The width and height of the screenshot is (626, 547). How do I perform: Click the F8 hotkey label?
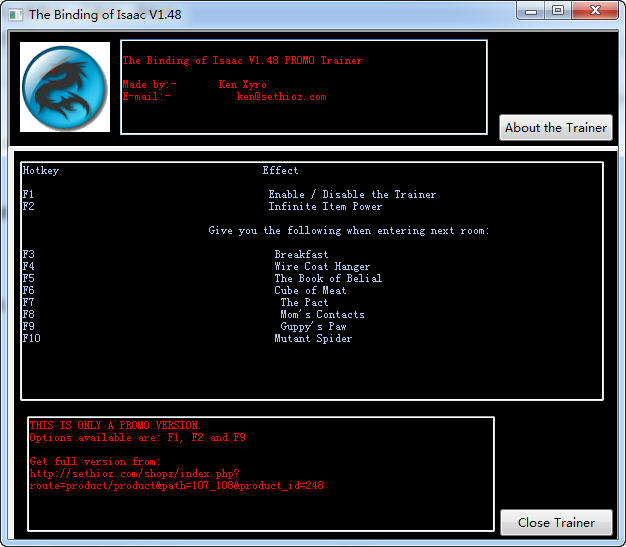pos(28,314)
